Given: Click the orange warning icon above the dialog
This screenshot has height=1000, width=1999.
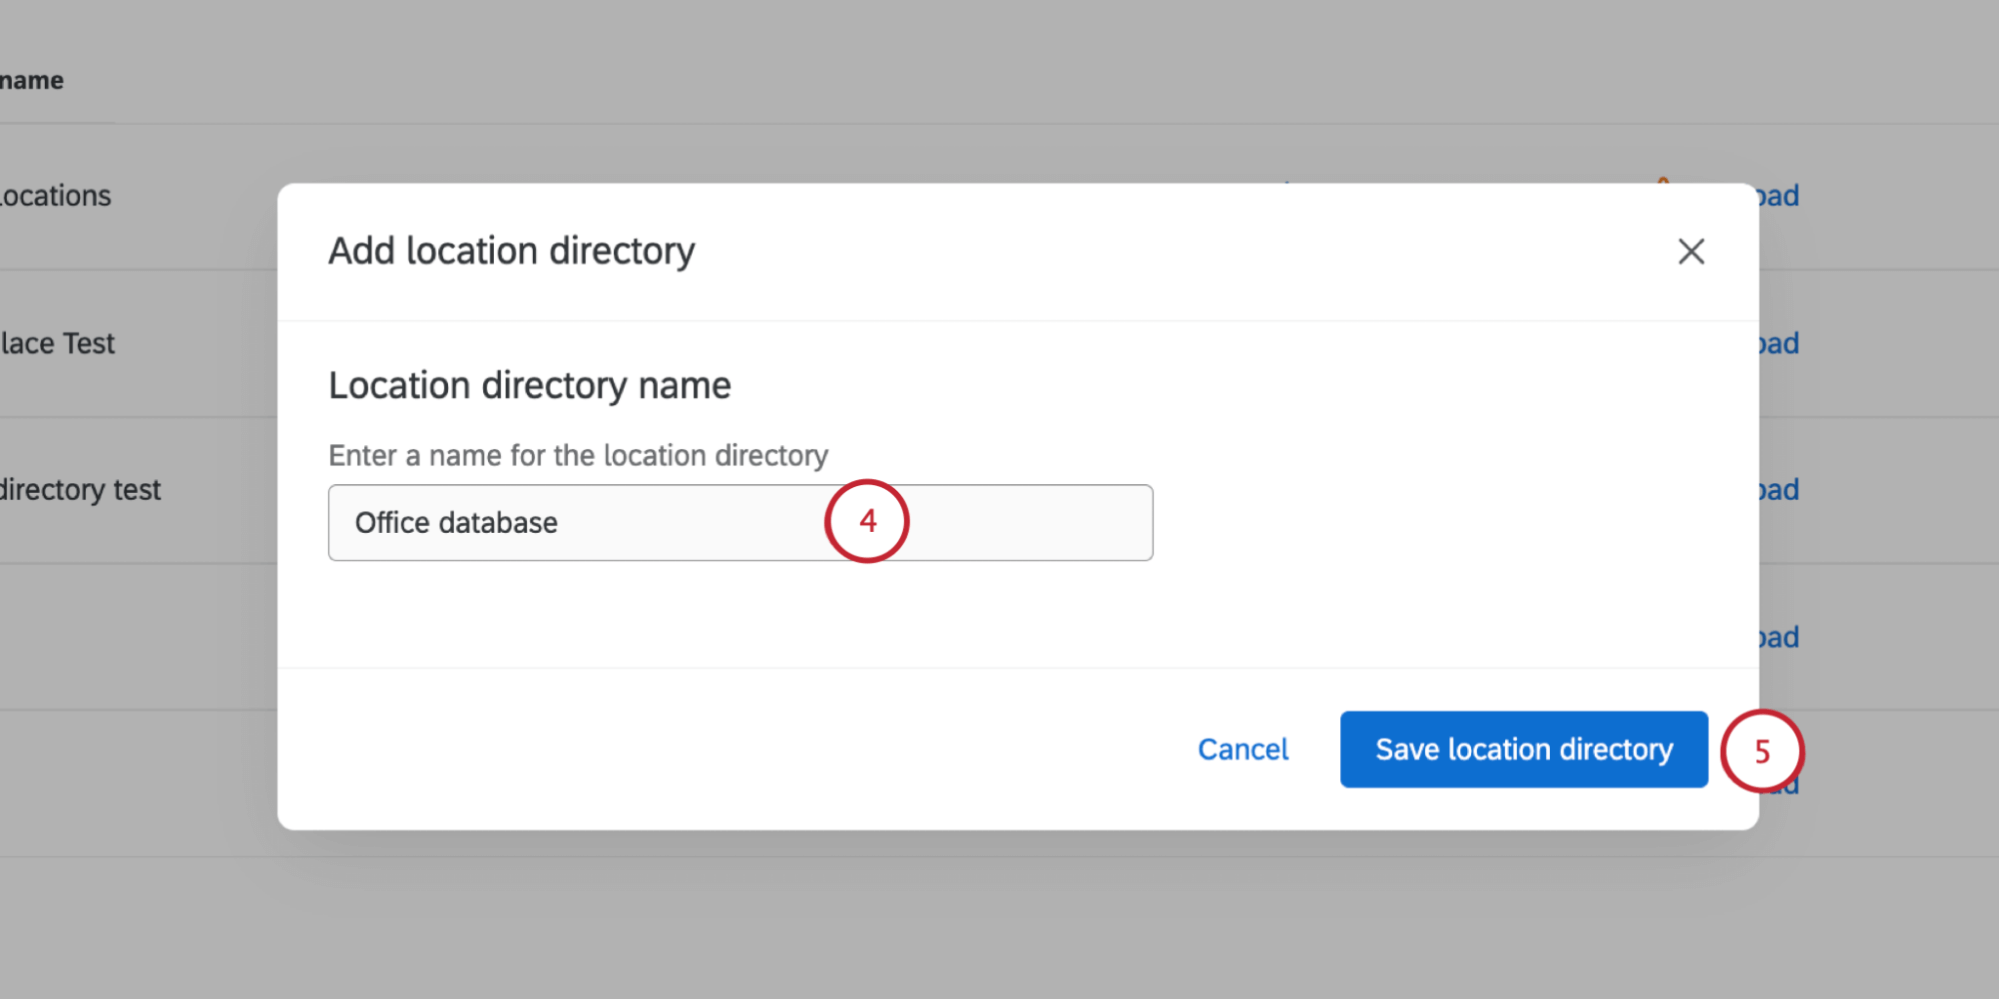Looking at the screenshot, I should click(1663, 182).
